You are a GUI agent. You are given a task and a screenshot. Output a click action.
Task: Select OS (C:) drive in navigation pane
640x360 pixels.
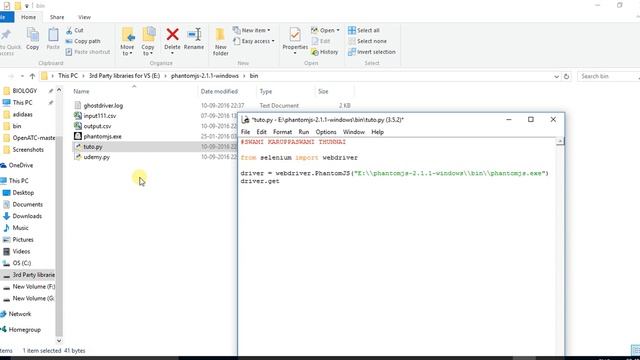coord(22,263)
